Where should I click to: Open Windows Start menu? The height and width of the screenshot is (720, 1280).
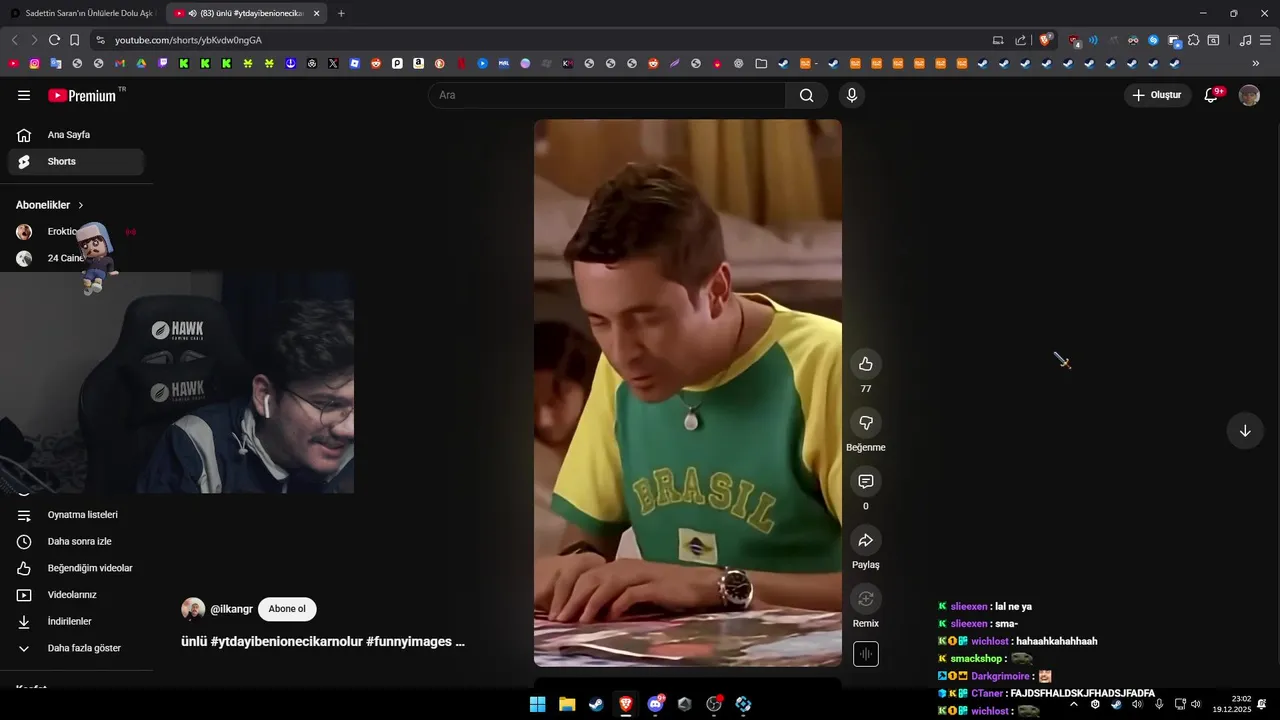537,704
